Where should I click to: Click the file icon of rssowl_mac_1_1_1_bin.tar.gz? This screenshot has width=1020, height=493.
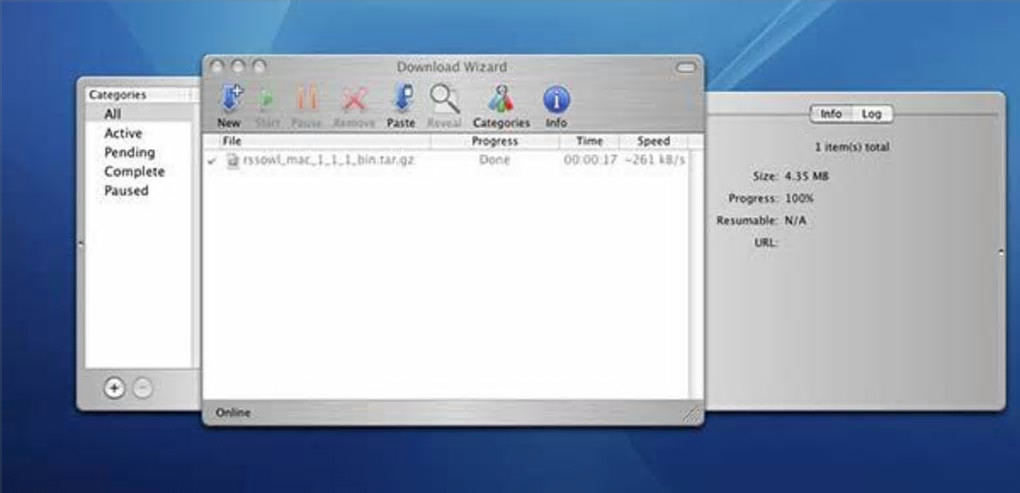point(232,160)
